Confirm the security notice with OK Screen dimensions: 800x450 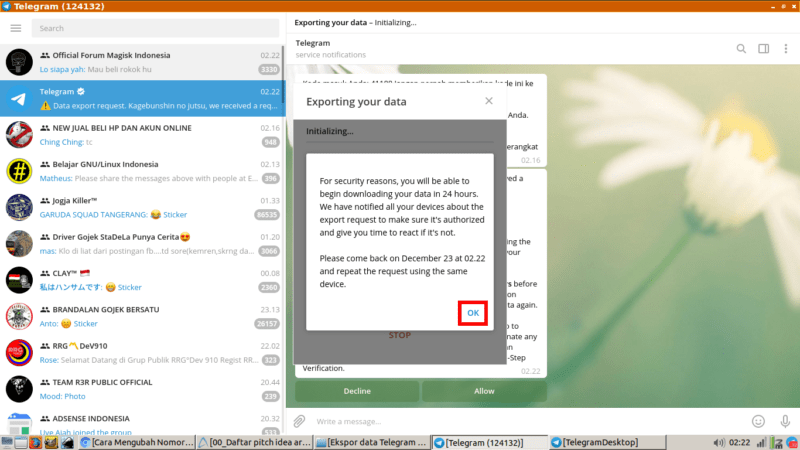pos(473,313)
